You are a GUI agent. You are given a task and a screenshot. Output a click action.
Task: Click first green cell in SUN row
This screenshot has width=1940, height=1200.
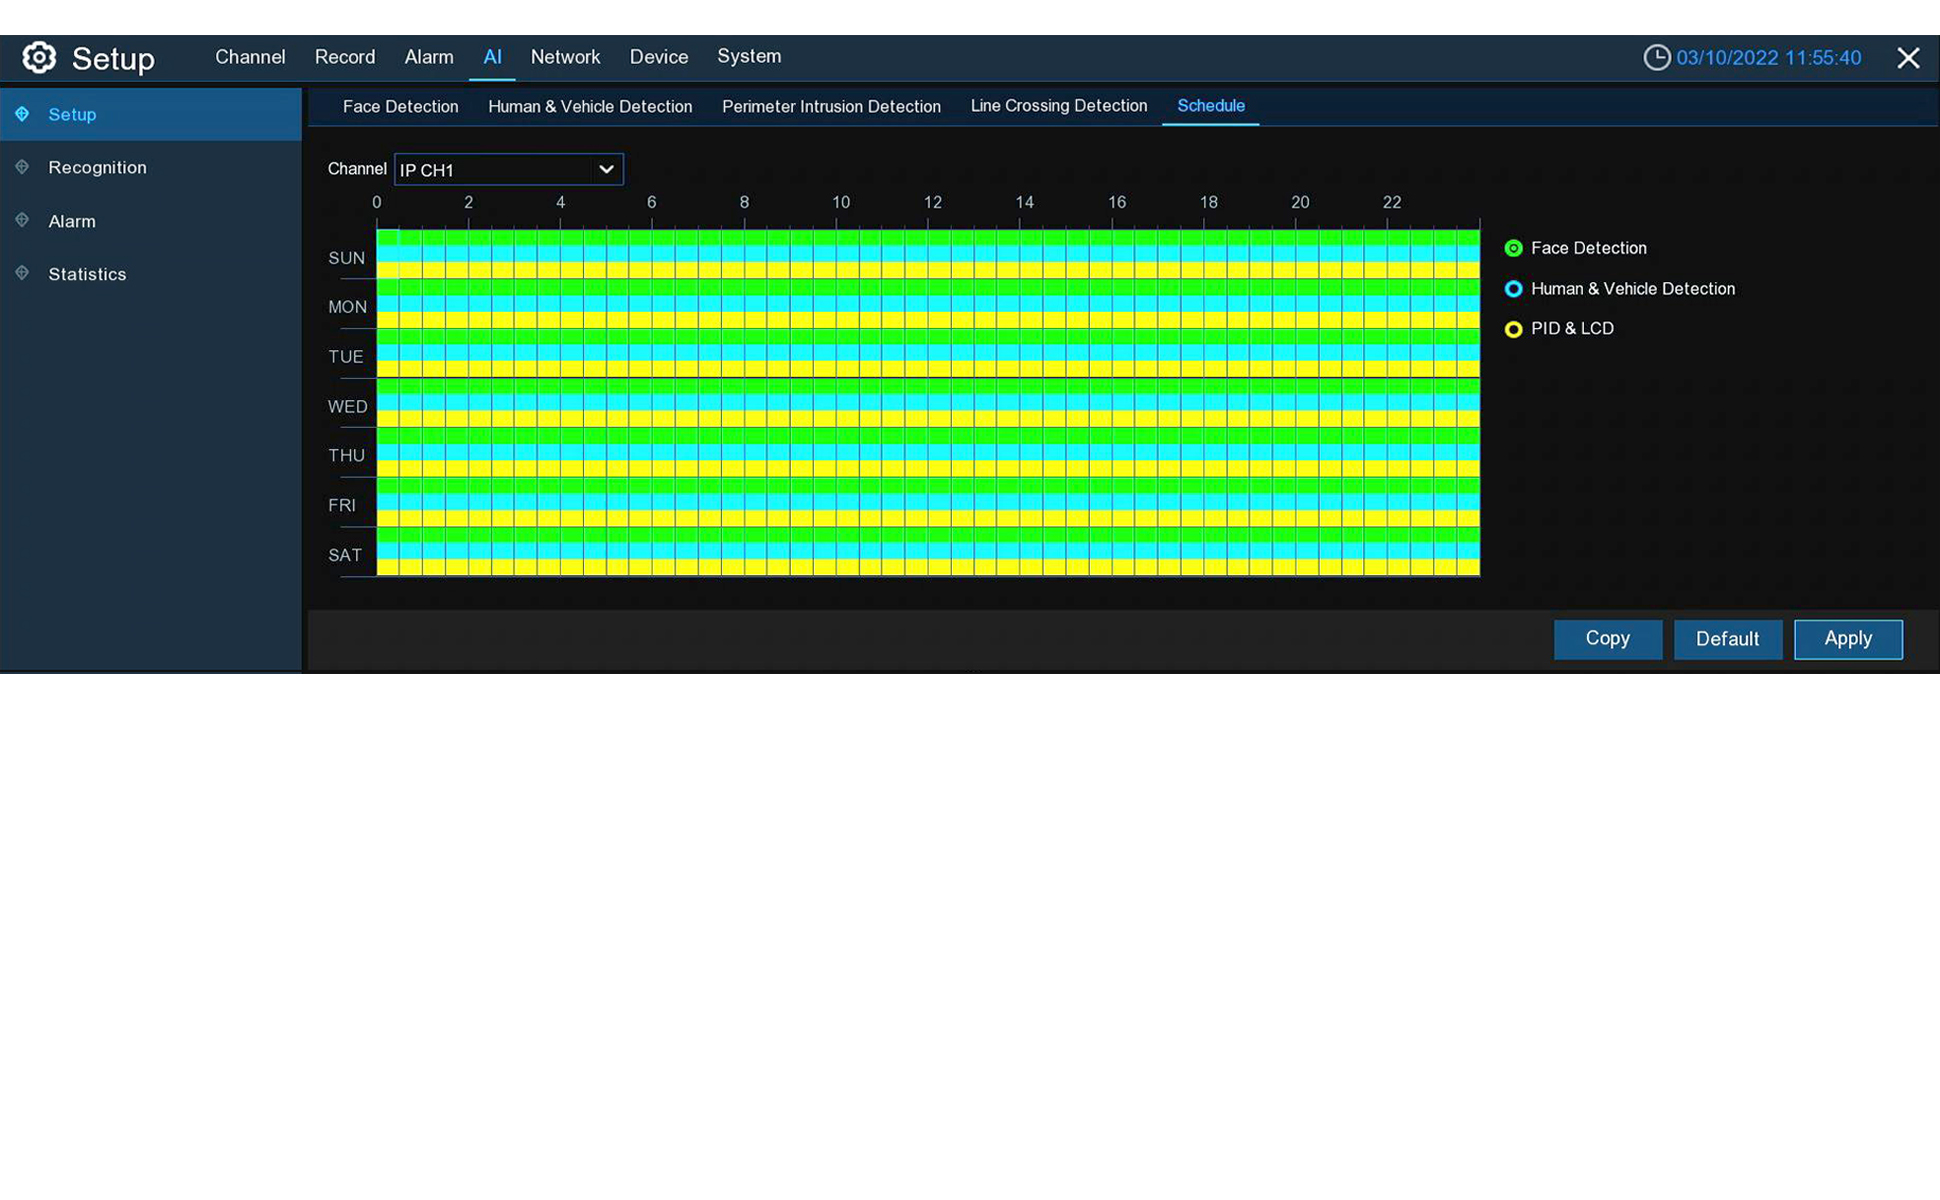click(x=388, y=238)
